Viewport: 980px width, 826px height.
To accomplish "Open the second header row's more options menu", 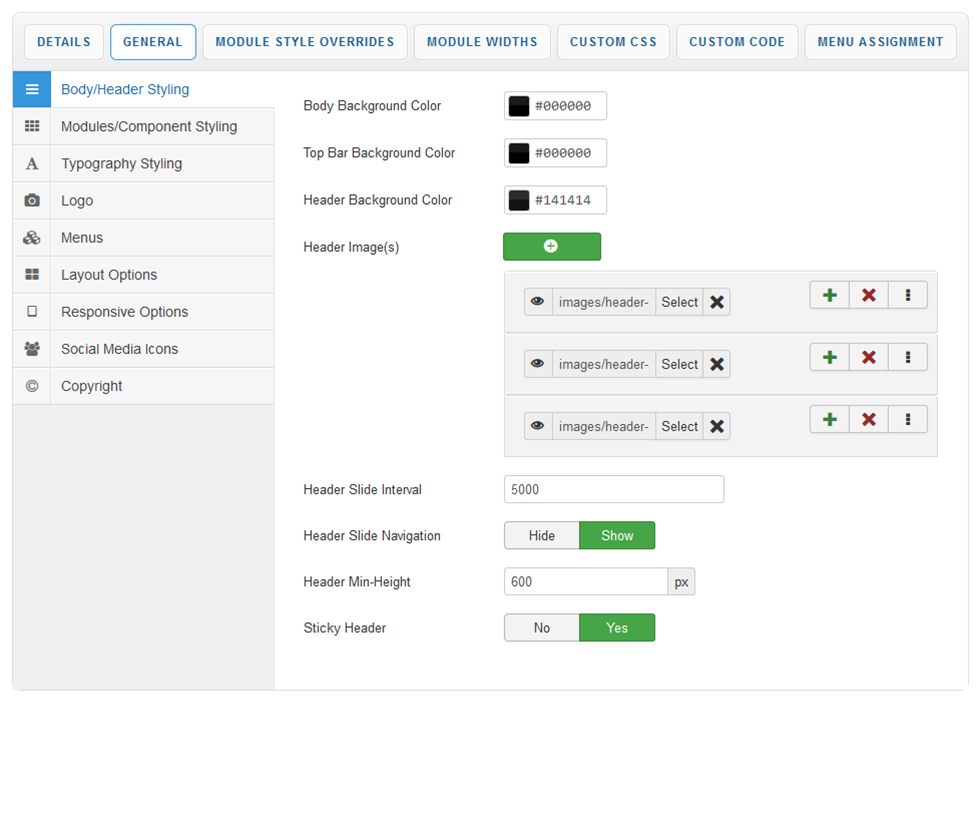I will (x=907, y=357).
